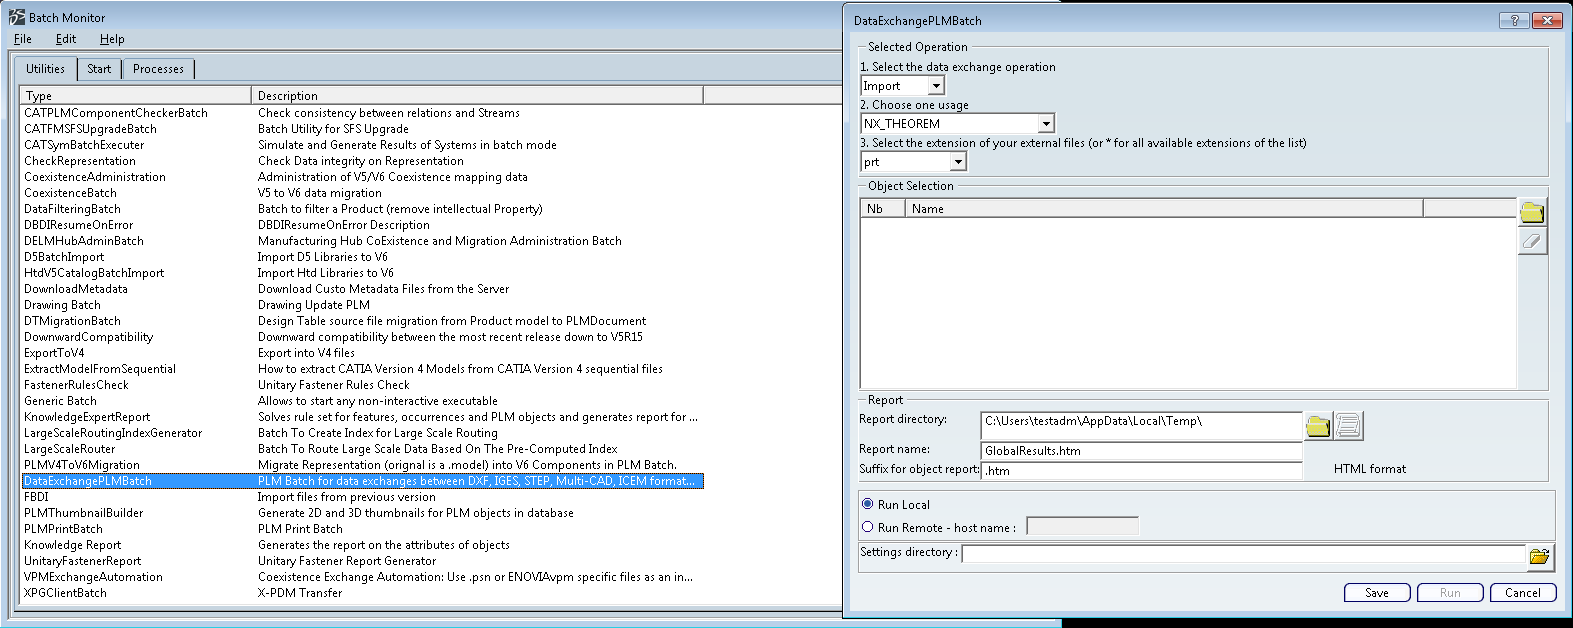Click the Type column header
Image resolution: width=1573 pixels, height=628 pixels.
click(136, 95)
